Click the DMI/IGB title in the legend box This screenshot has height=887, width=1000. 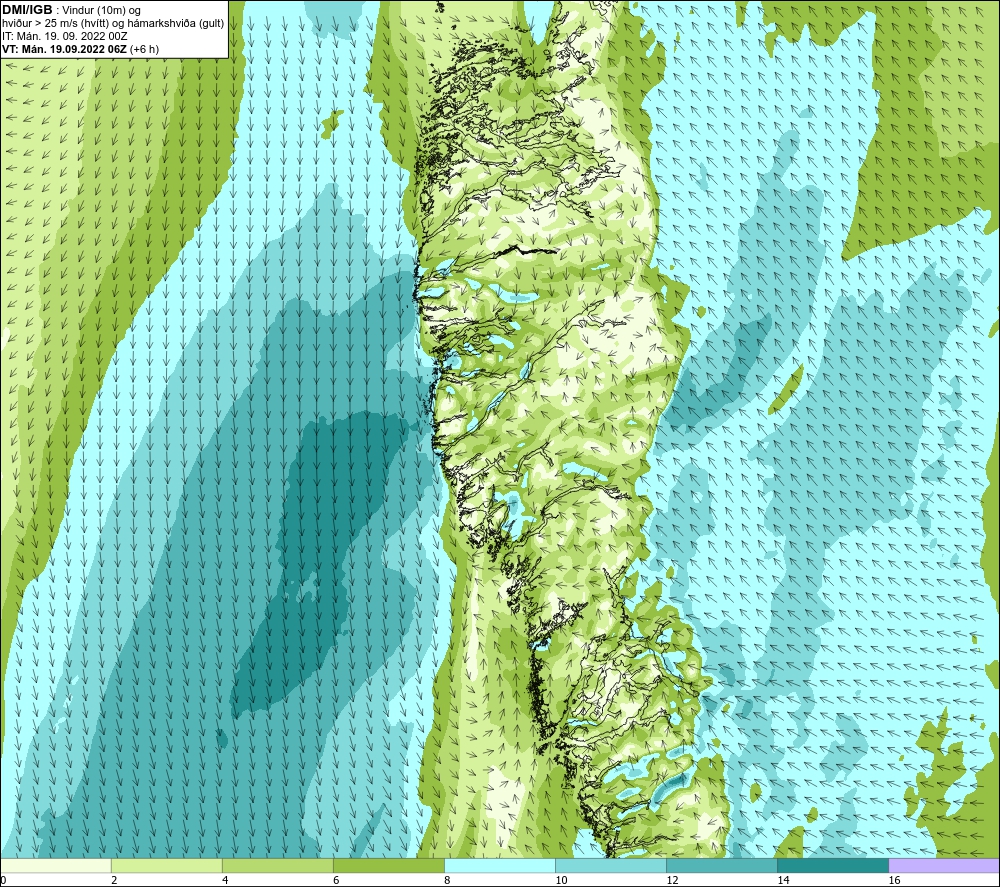pyautogui.click(x=27, y=10)
